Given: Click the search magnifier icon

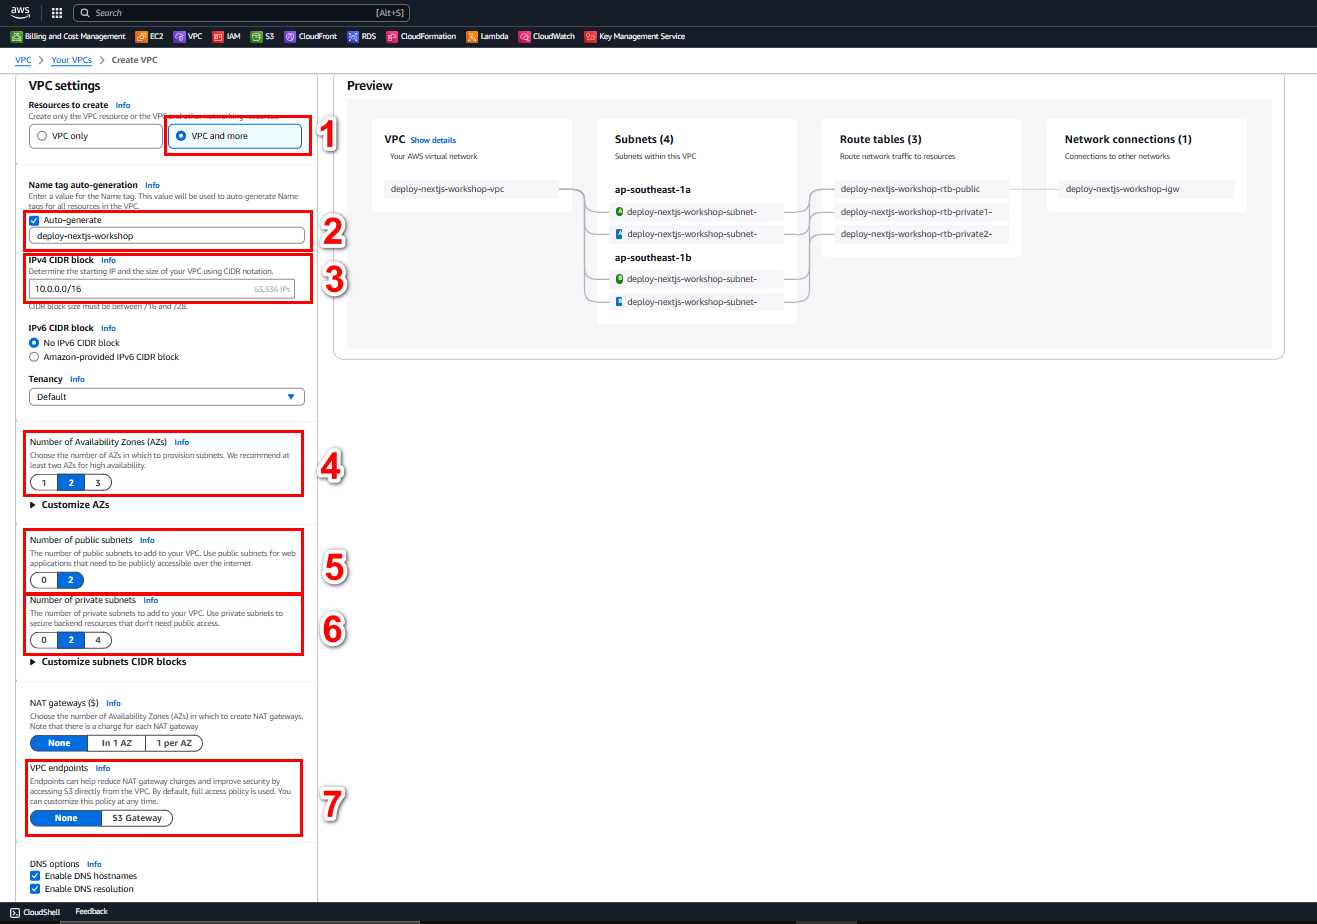Looking at the screenshot, I should [x=85, y=13].
